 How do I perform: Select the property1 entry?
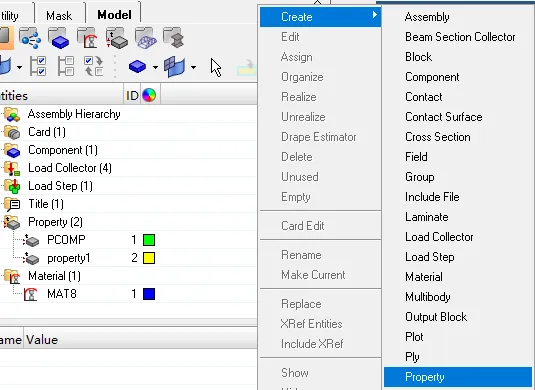click(69, 258)
